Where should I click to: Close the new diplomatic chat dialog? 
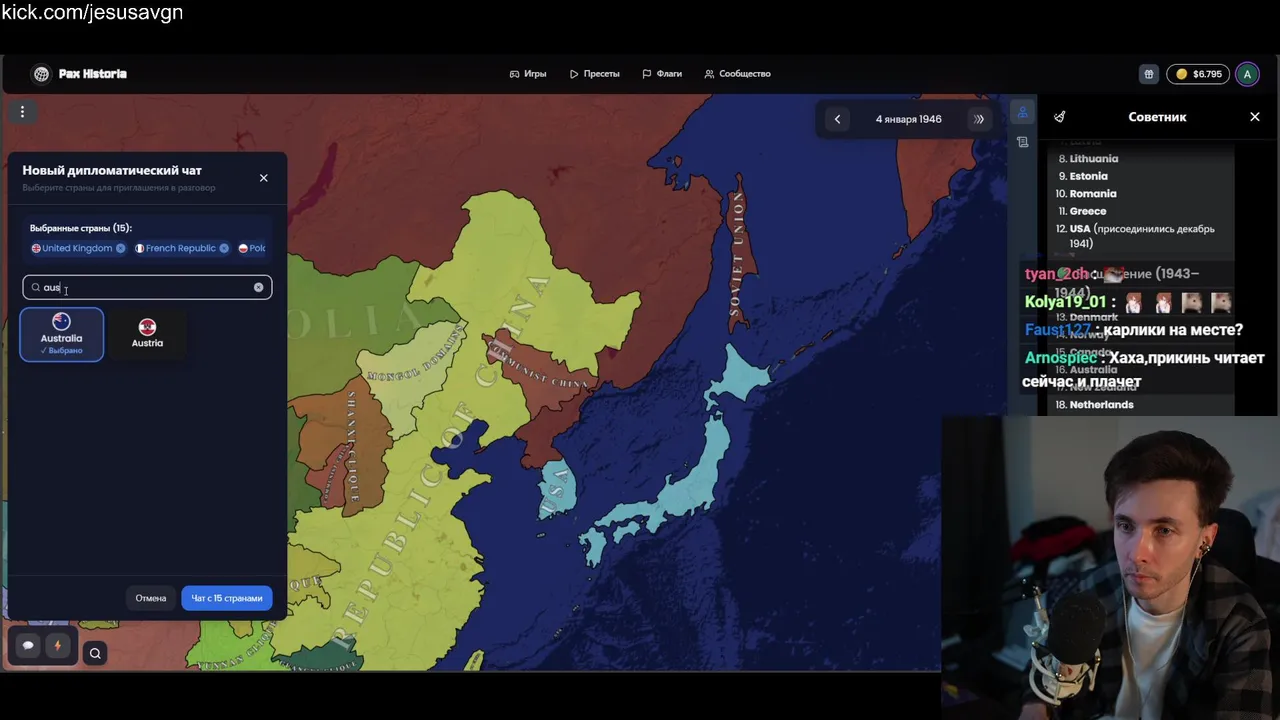tap(264, 178)
